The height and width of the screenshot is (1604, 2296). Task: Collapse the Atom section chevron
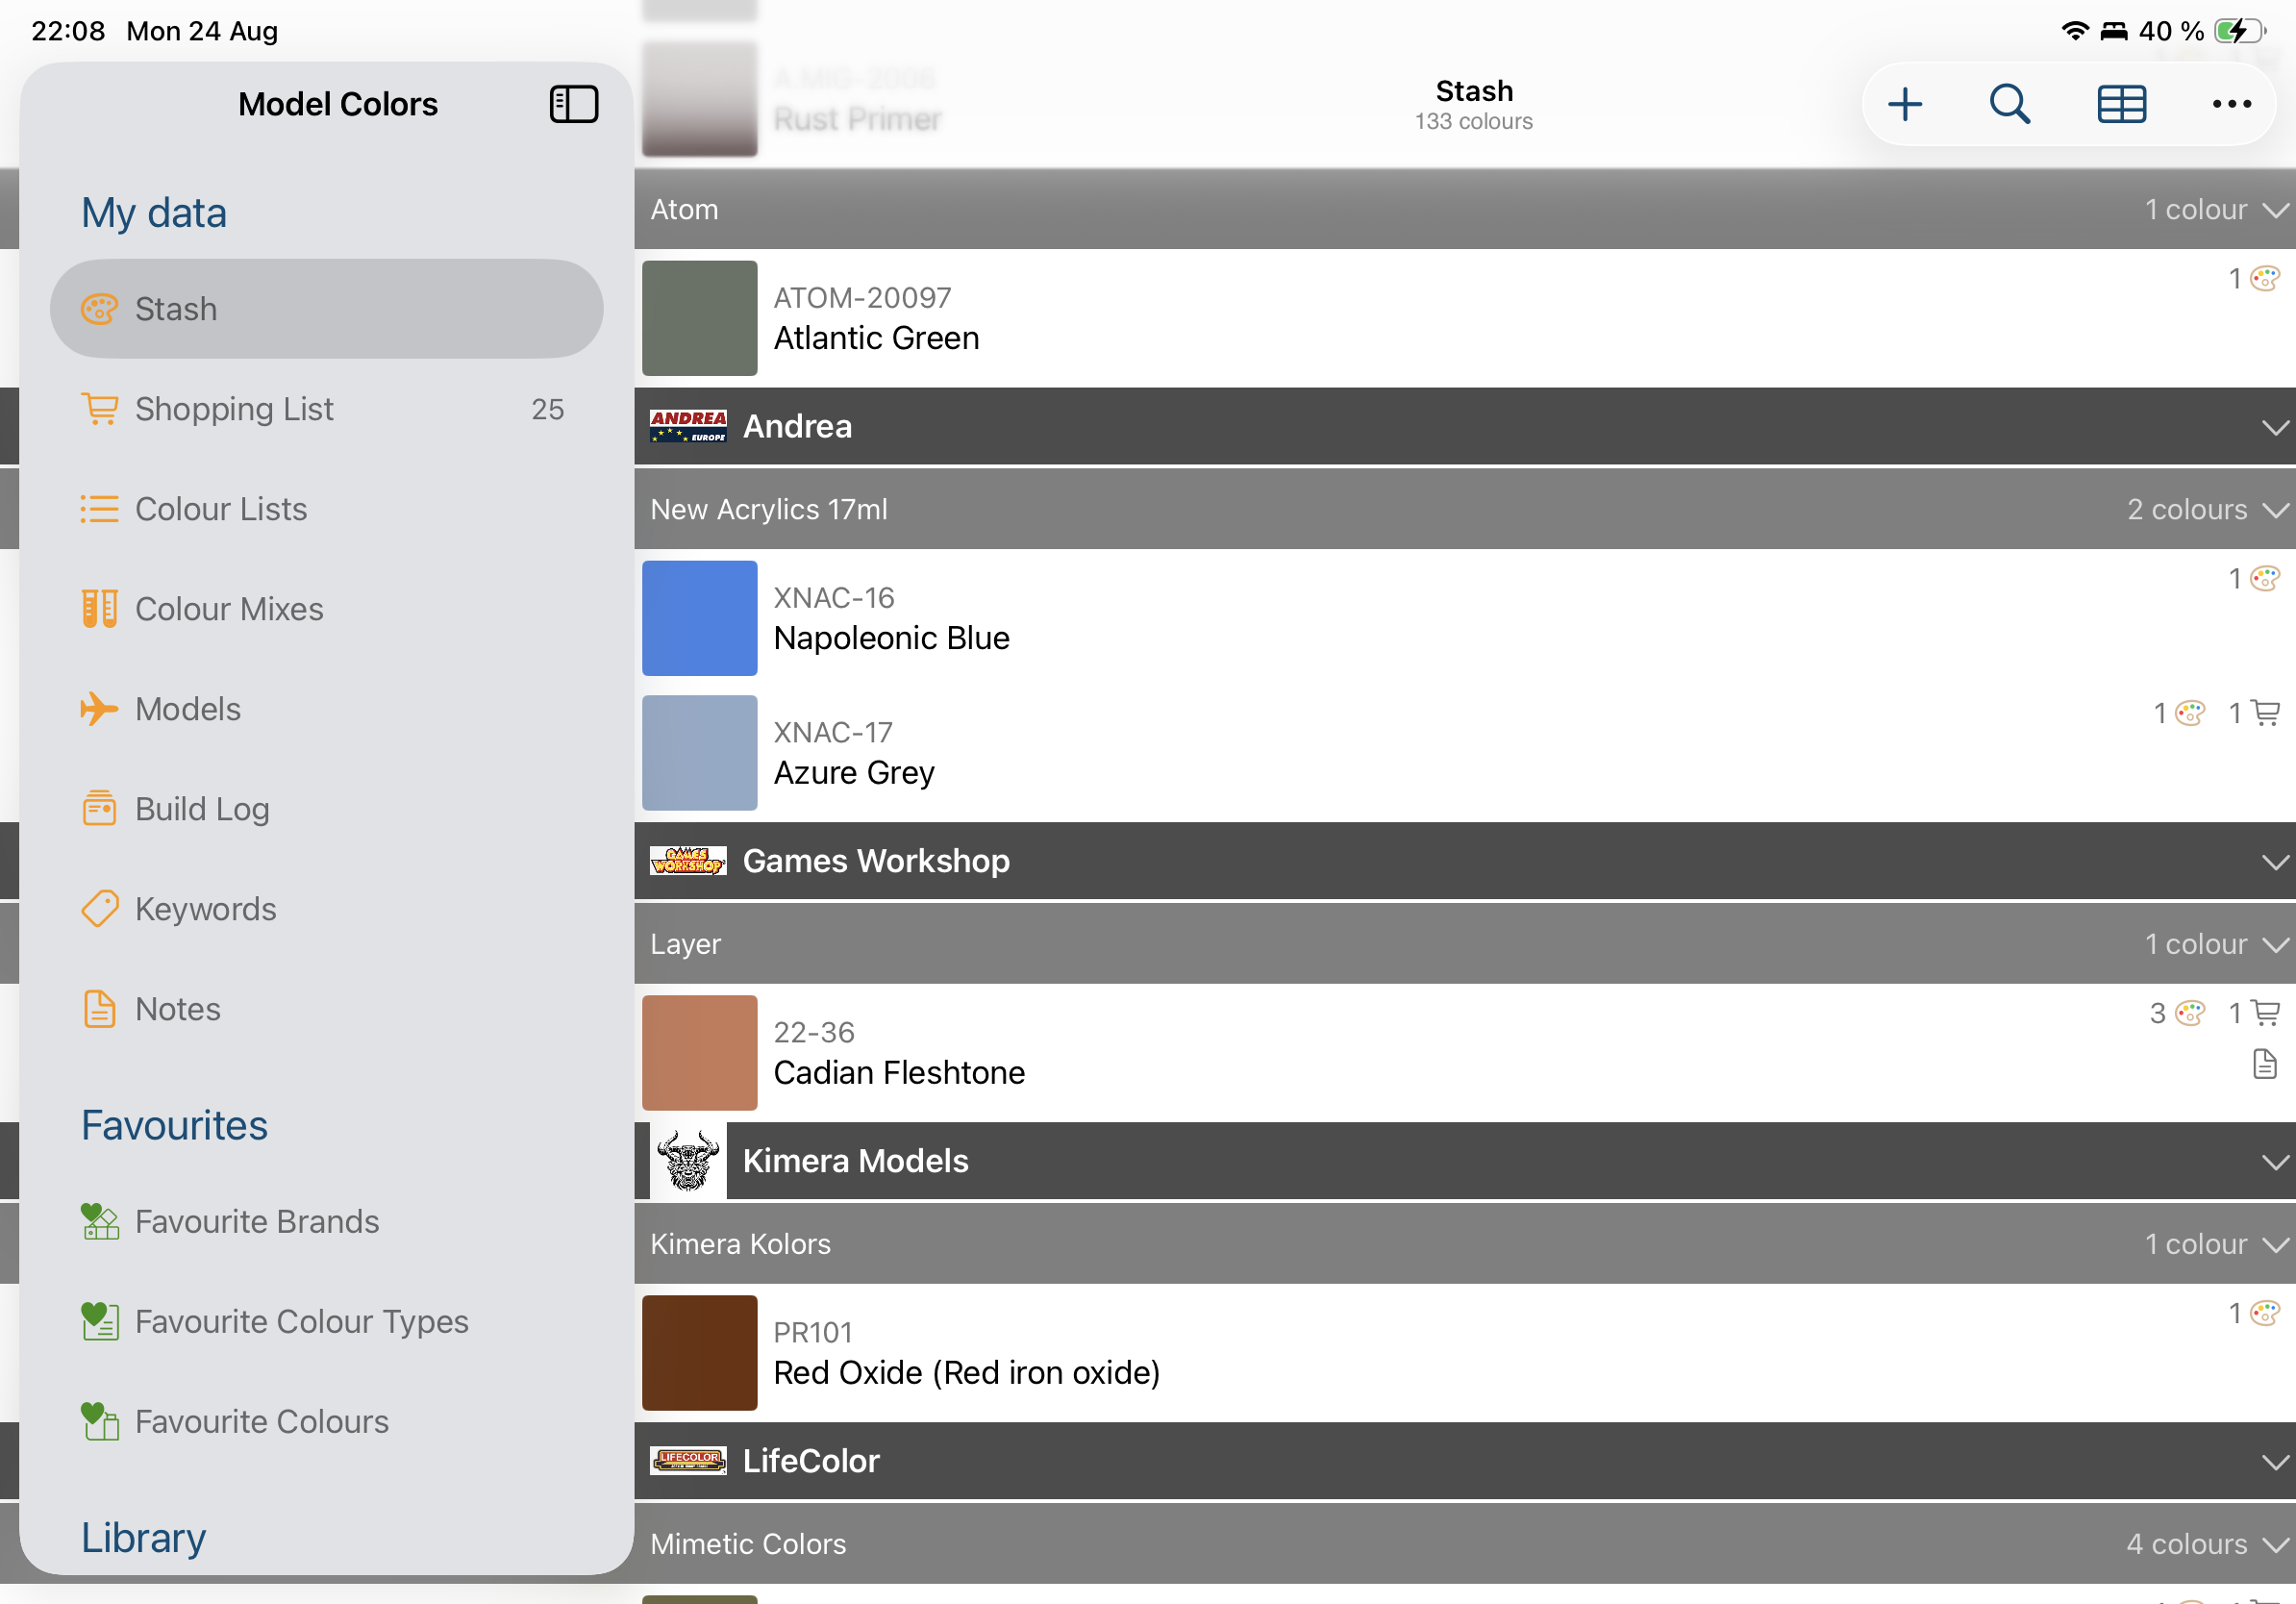coord(2275,210)
